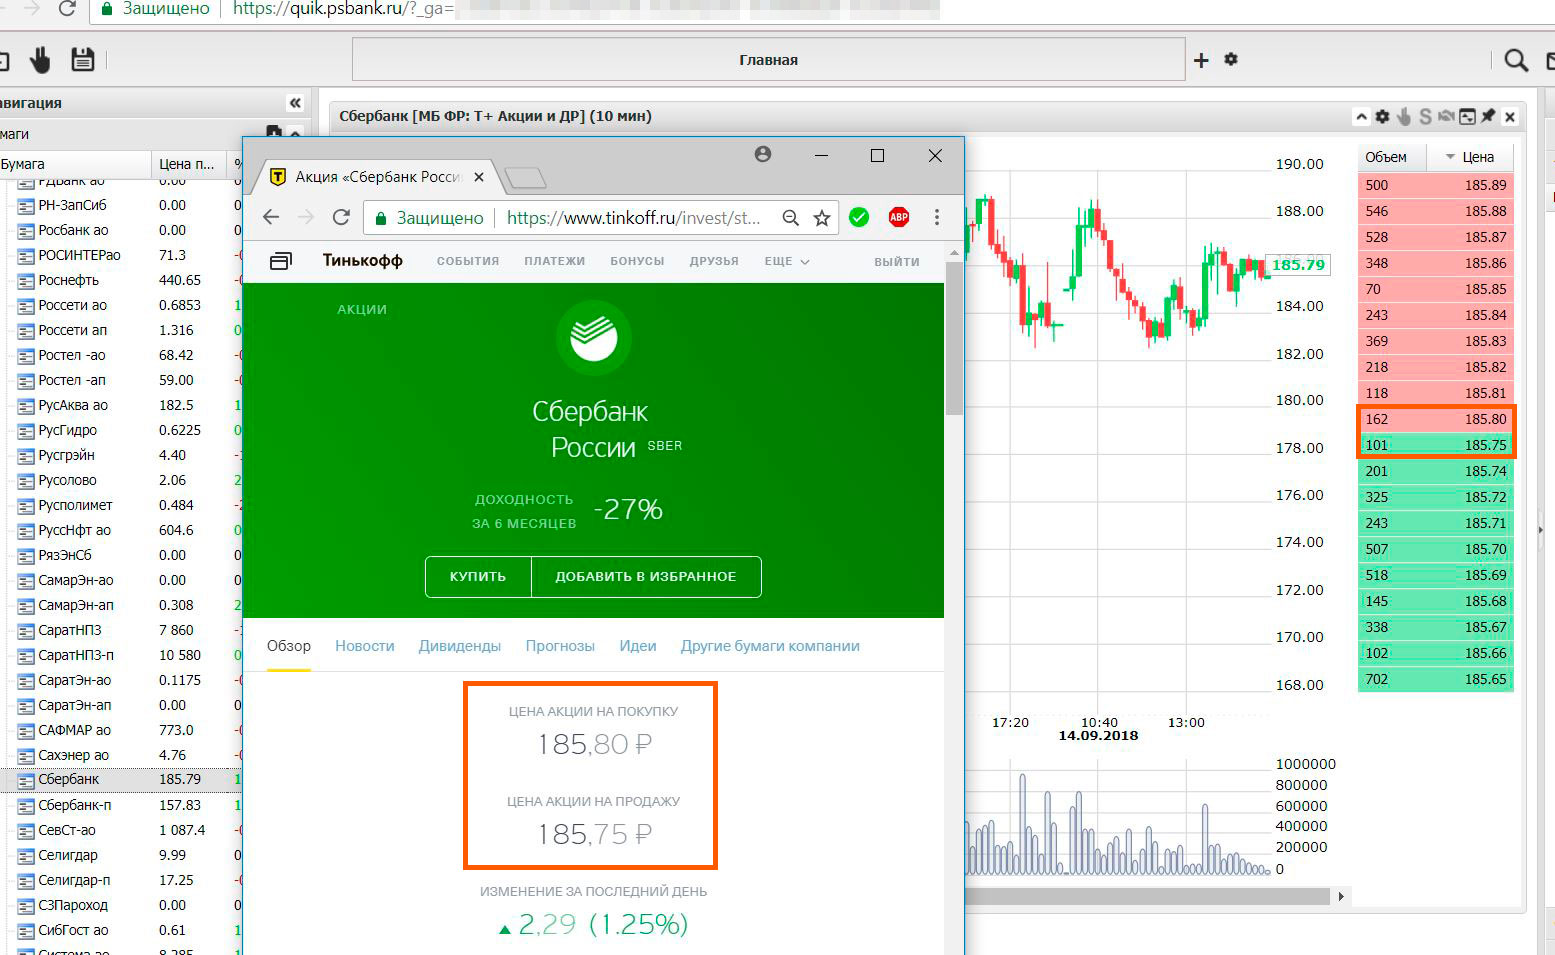This screenshot has width=1555, height=955.
Task: Open ДРУЗЬЯ menu in Tinkoff header
Action: click(714, 261)
